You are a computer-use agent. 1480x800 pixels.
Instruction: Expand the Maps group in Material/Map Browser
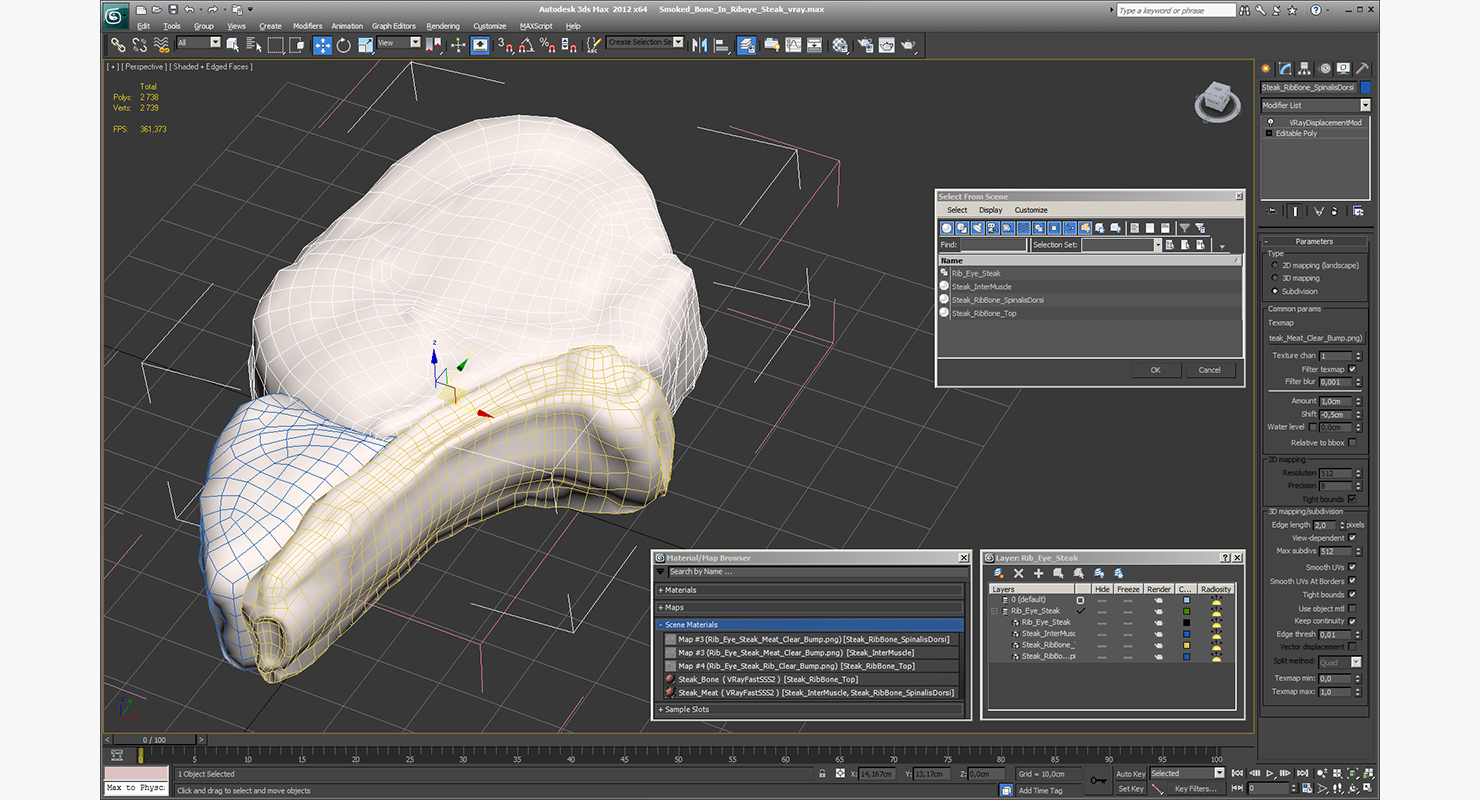[x=810, y=607]
